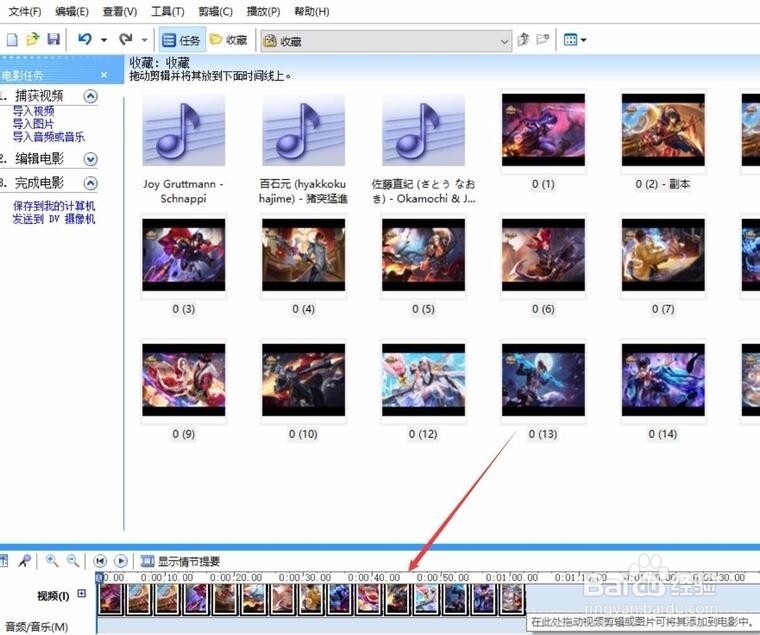The image size is (760, 635).
Task: Toggle the 任务 tasks pane button
Action: coord(181,40)
